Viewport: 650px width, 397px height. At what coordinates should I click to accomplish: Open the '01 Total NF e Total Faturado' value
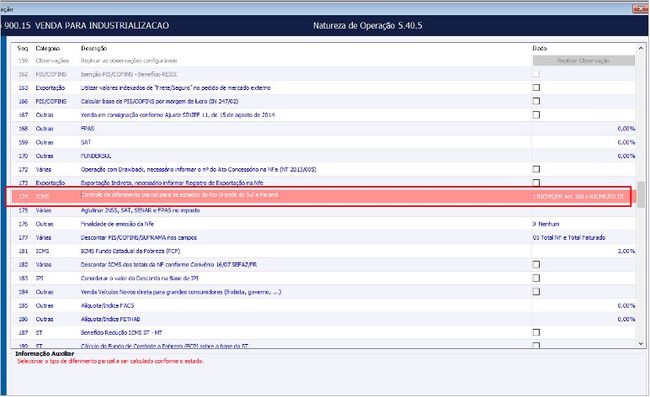569,237
